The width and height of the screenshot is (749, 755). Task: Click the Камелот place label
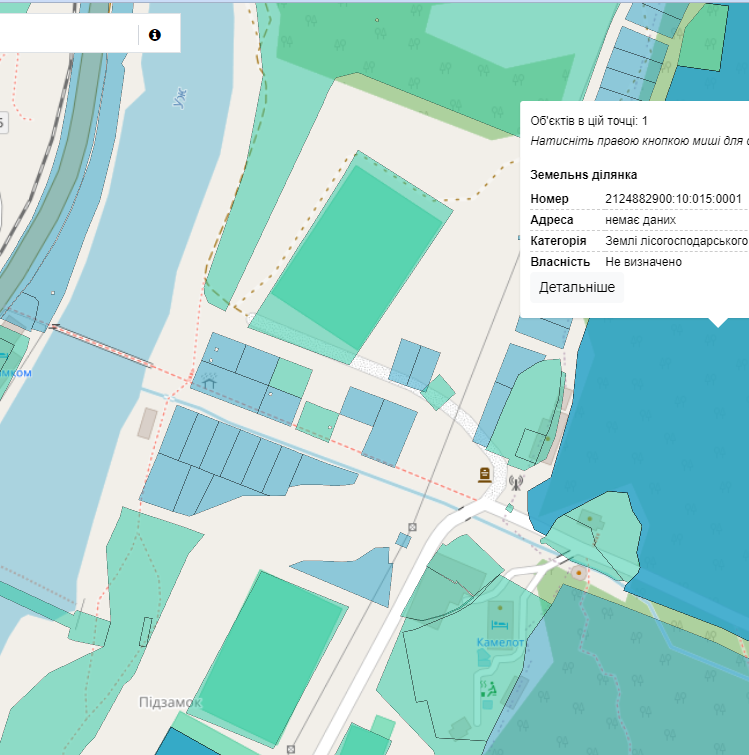click(500, 643)
